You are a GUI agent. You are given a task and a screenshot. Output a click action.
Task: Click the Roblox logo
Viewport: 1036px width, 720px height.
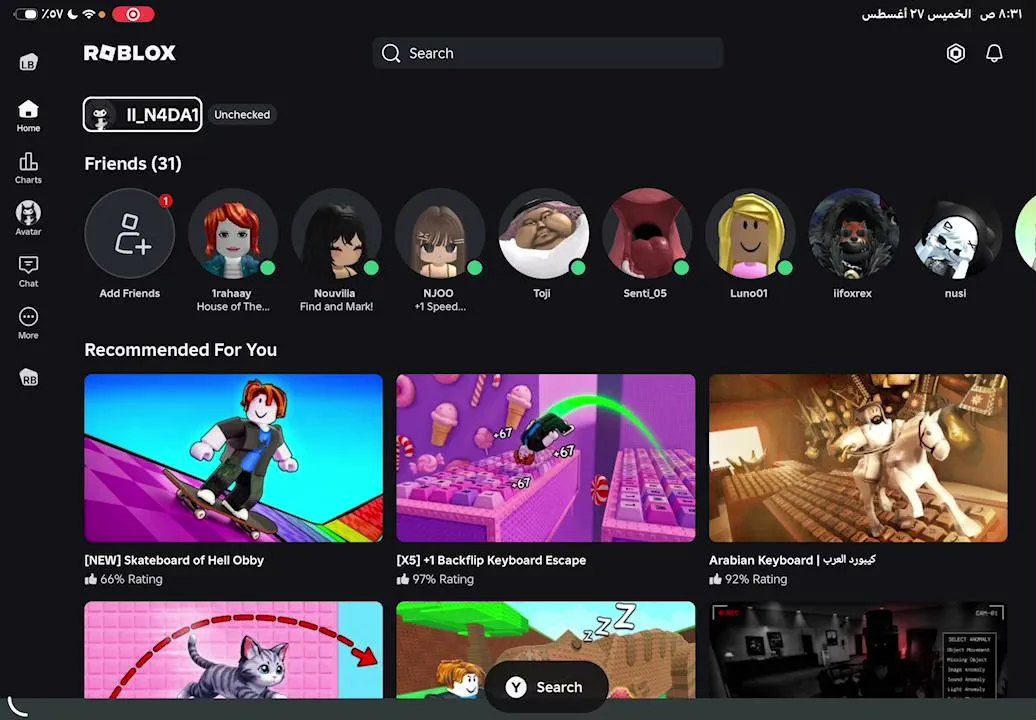coord(130,53)
